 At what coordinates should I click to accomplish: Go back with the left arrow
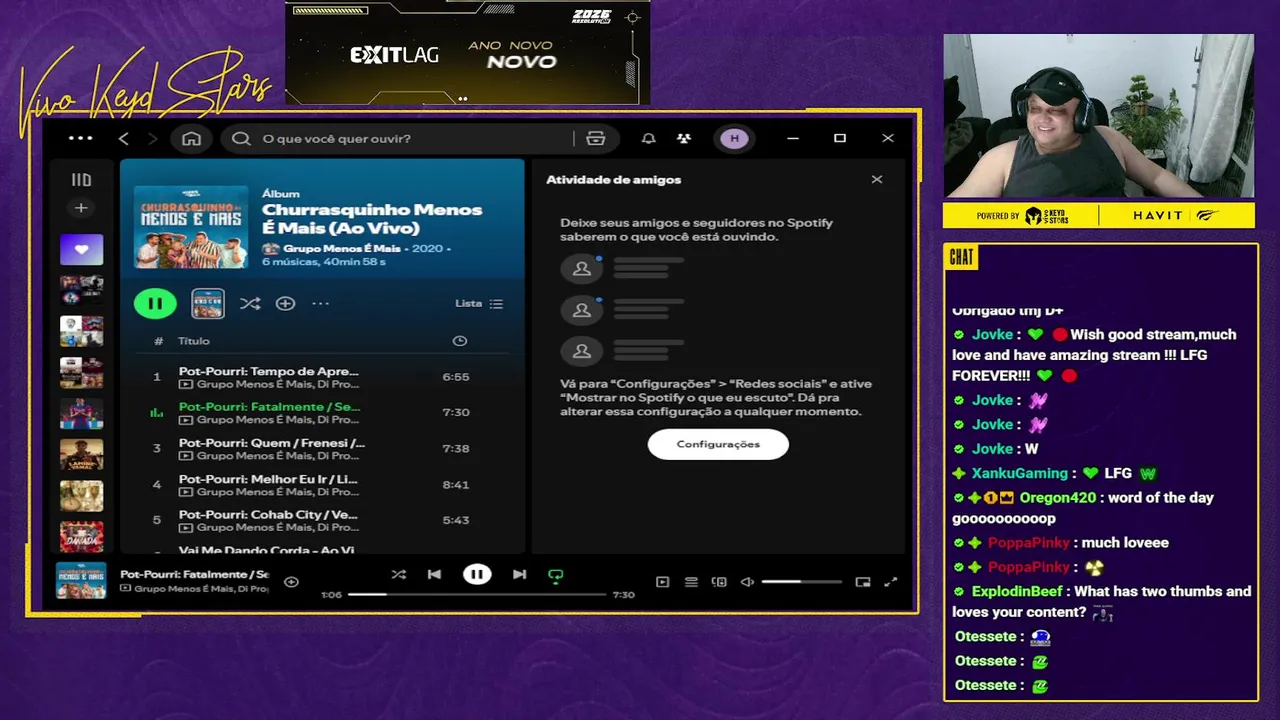(x=124, y=138)
